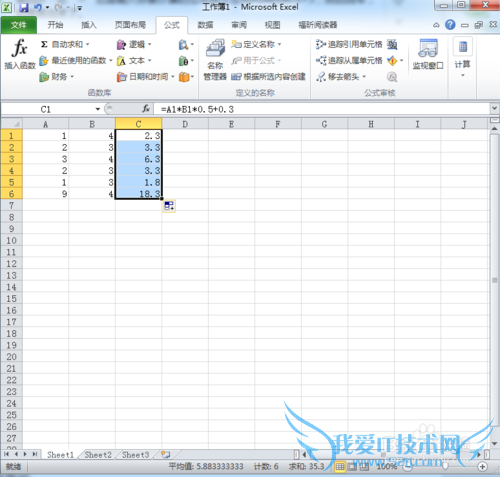Click Trace Precedents (追踪引用单元格)
The width and height of the screenshot is (500, 477).
click(x=349, y=44)
